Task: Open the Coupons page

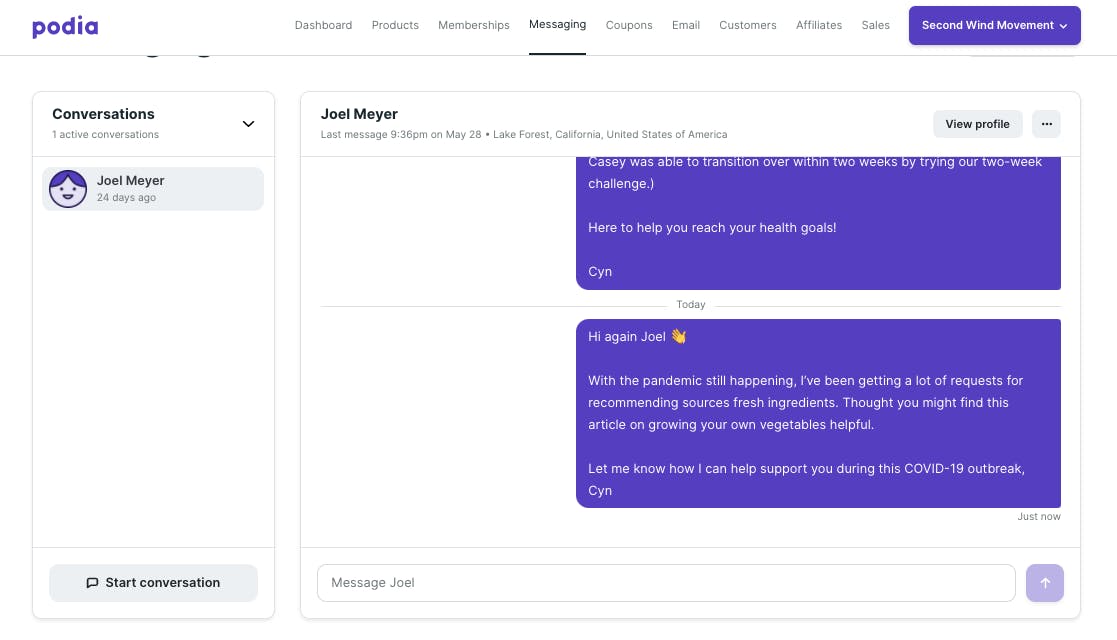Action: point(629,25)
